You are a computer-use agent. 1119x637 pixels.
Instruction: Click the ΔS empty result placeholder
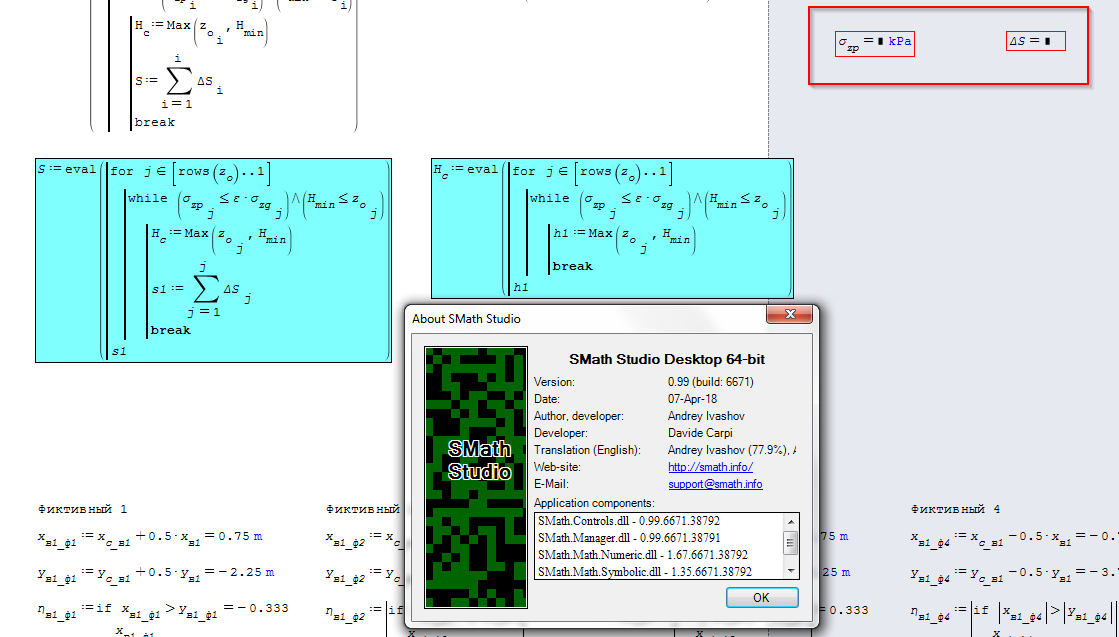tap(1035, 40)
